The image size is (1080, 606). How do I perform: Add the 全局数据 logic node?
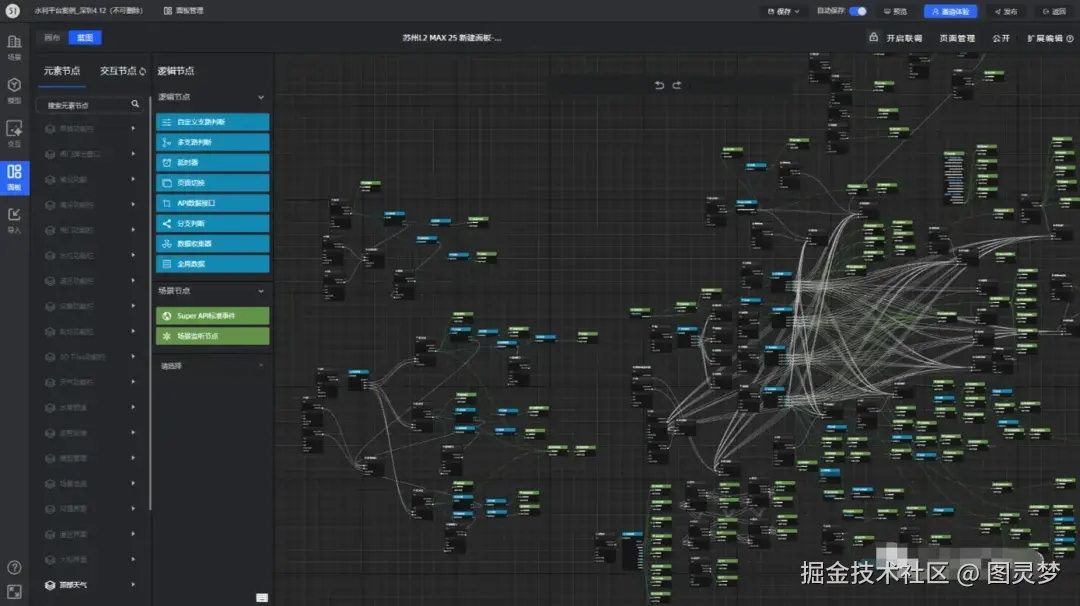212,264
